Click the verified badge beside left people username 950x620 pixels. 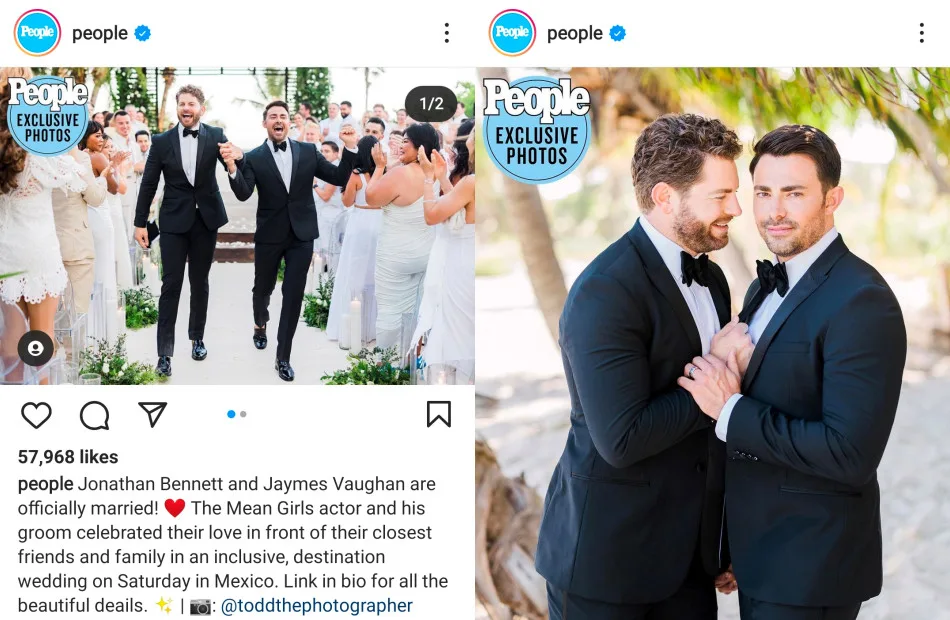[142, 33]
